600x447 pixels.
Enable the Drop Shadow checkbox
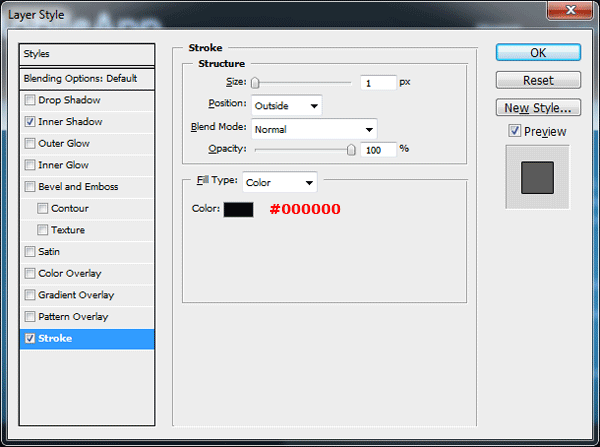pyautogui.click(x=30, y=100)
